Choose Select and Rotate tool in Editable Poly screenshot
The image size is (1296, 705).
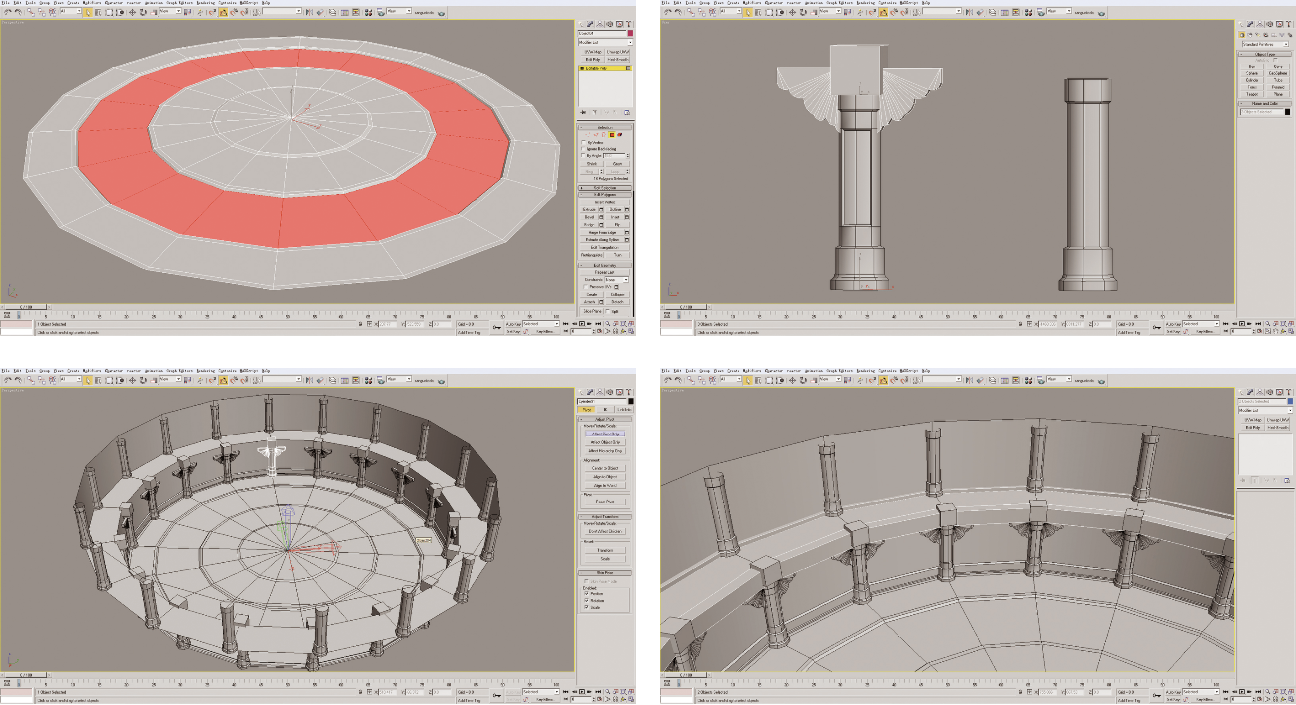(x=143, y=12)
